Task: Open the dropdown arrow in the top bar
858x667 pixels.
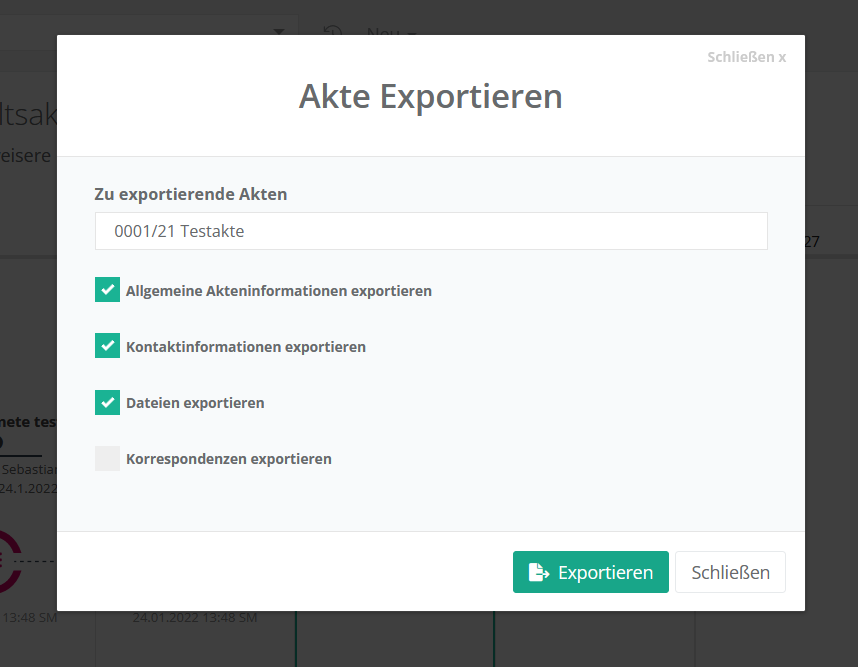Action: (279, 32)
